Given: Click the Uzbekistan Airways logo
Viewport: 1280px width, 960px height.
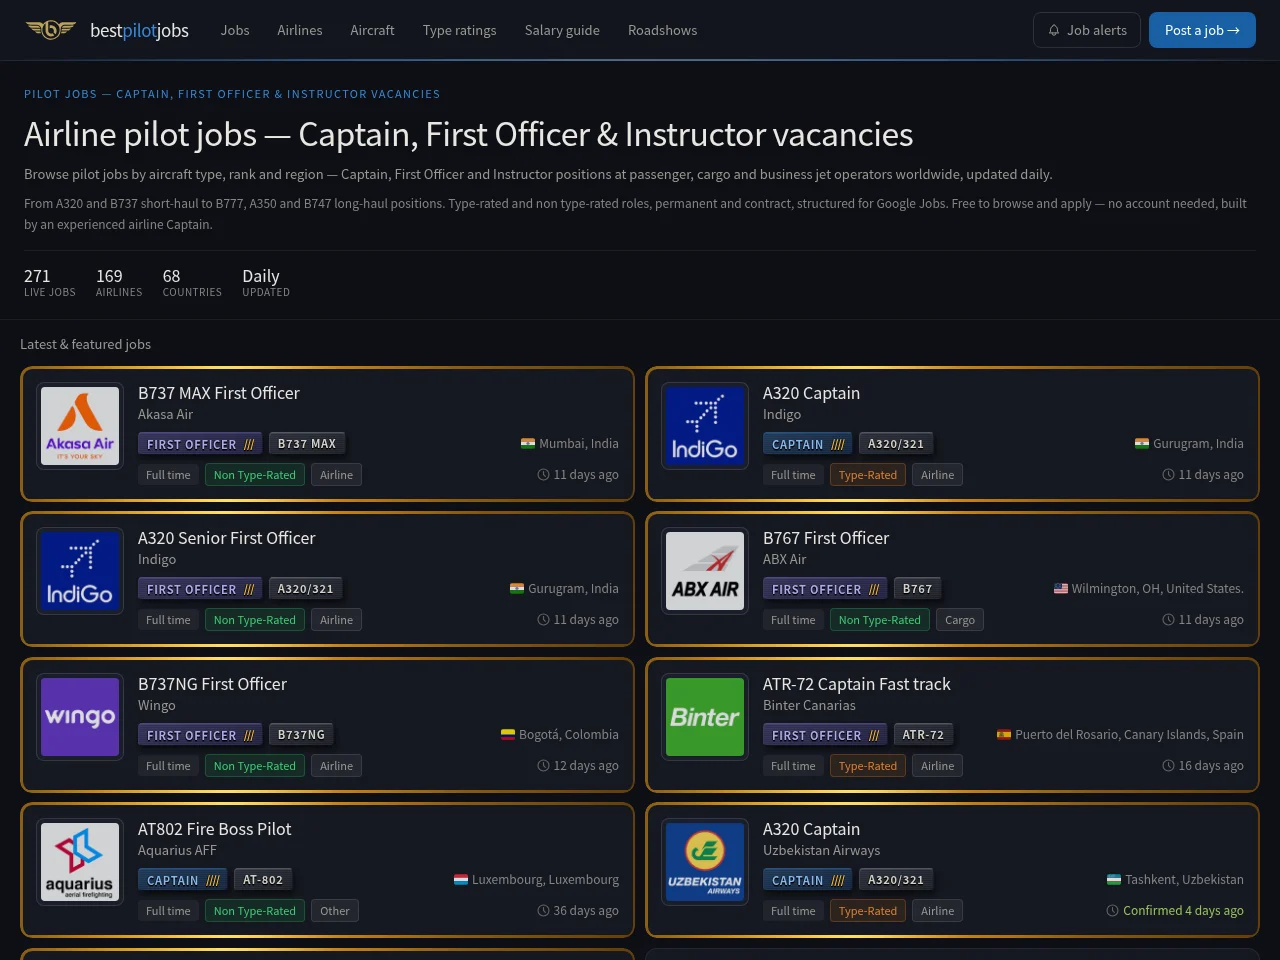Looking at the screenshot, I should coord(705,862).
